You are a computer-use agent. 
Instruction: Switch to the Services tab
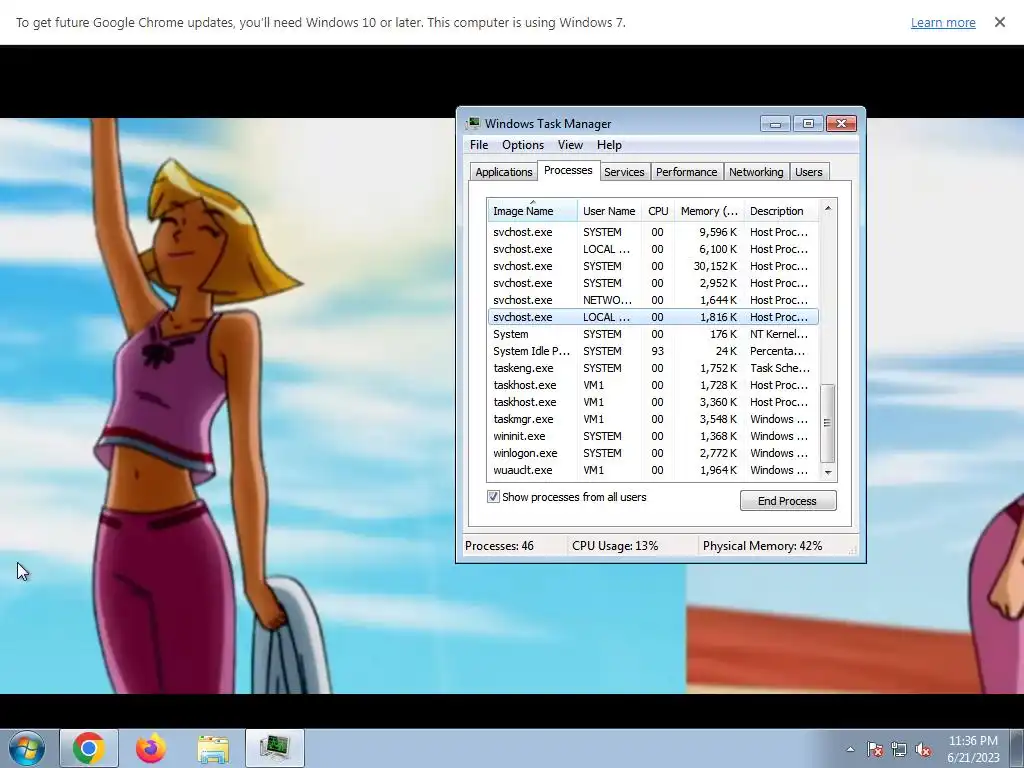(624, 172)
